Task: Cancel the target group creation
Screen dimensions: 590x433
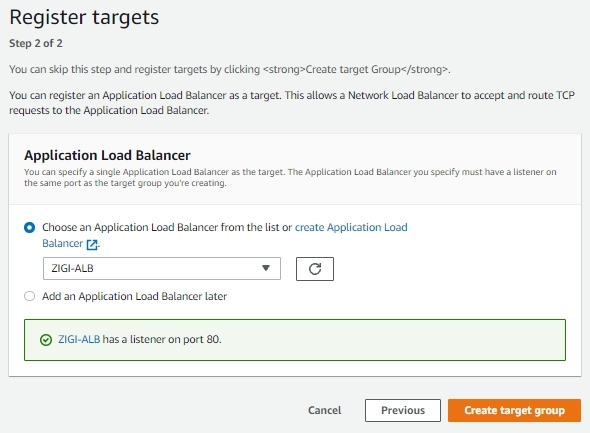Action: pyautogui.click(x=324, y=410)
